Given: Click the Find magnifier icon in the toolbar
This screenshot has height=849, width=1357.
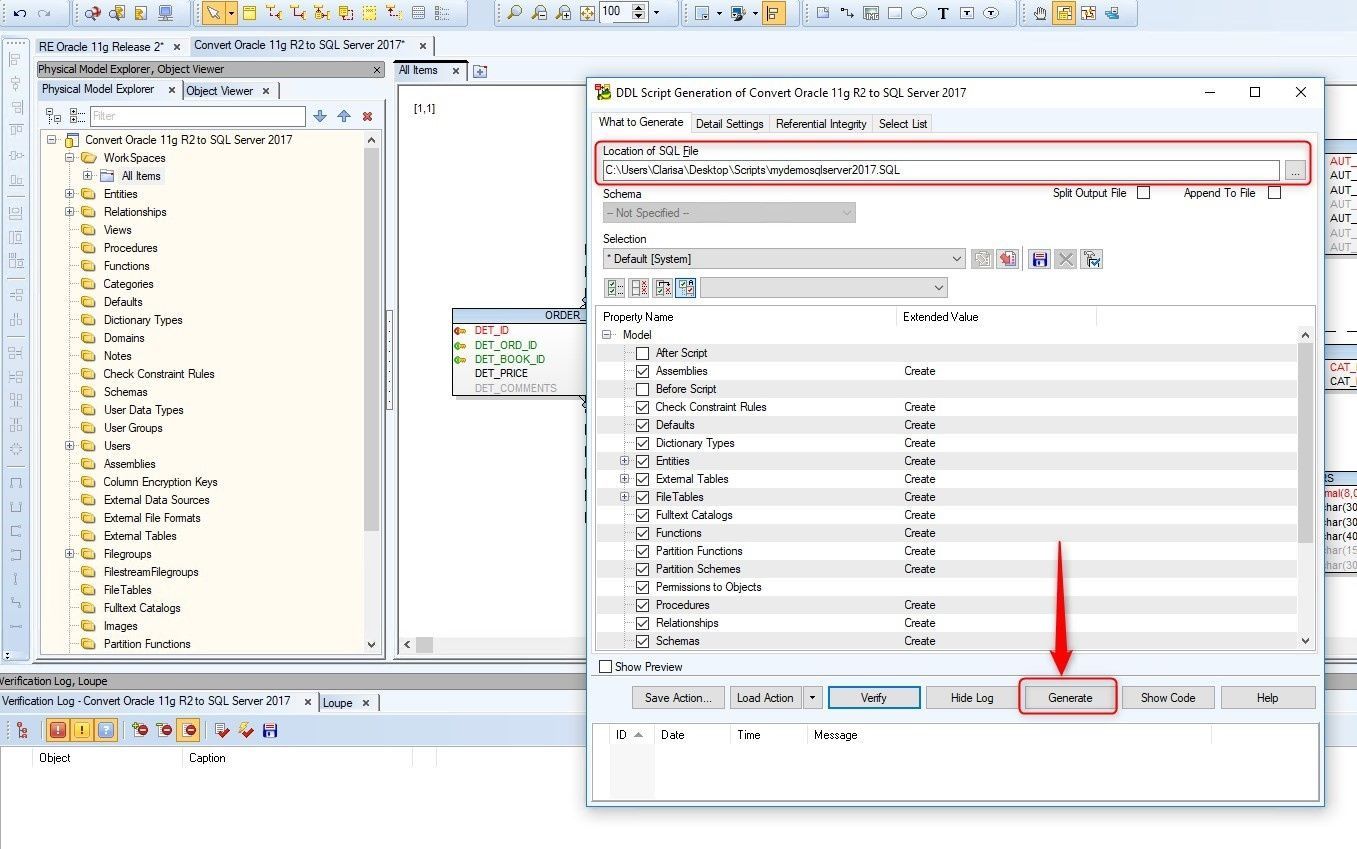Looking at the screenshot, I should (514, 13).
